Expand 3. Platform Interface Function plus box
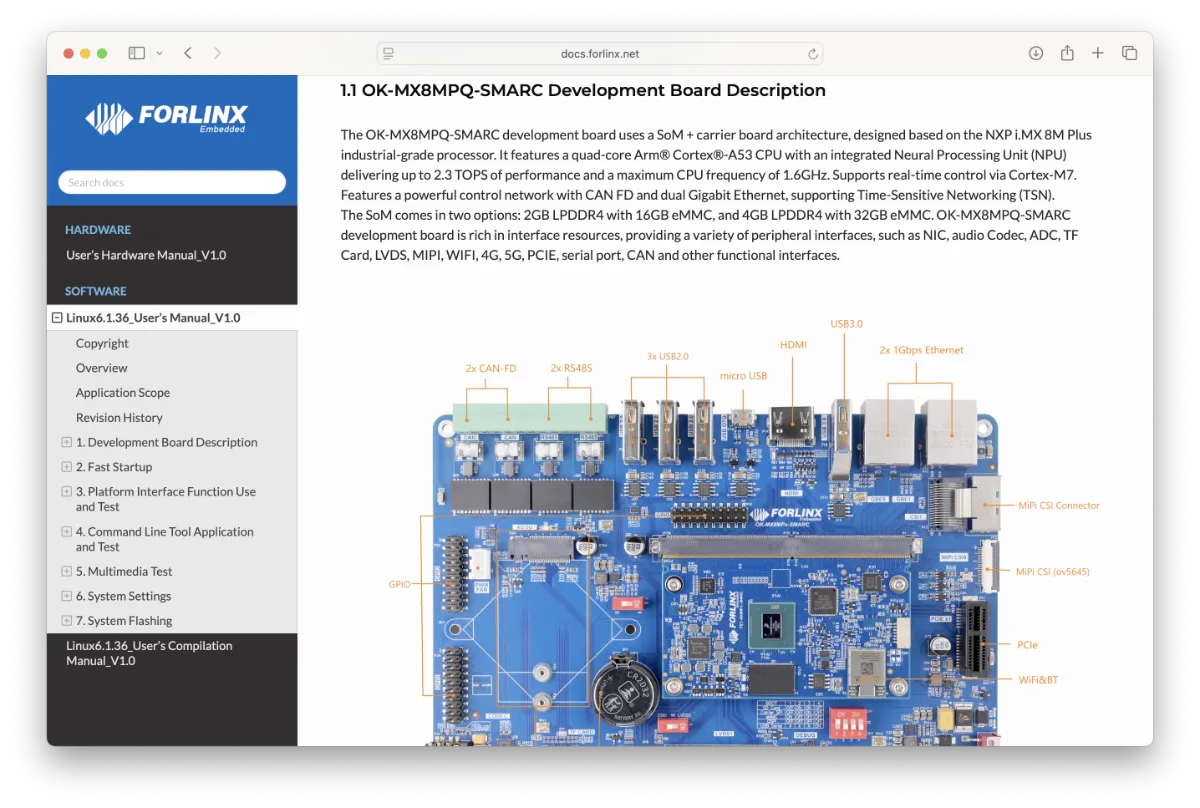 [x=67, y=492]
